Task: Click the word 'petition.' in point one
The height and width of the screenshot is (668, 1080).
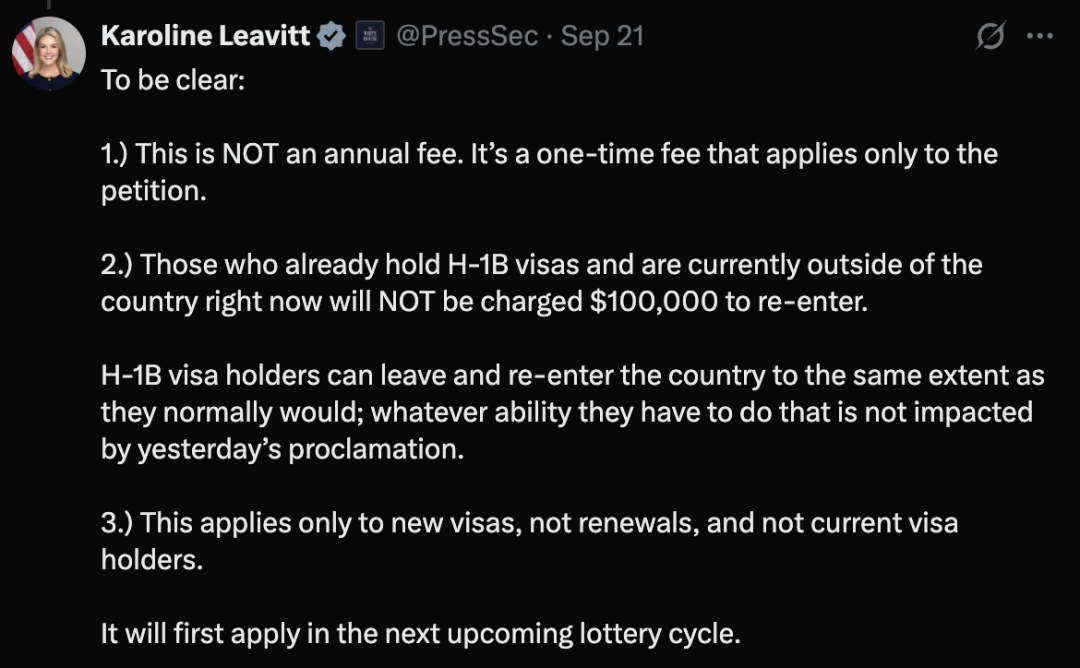Action: (x=153, y=191)
